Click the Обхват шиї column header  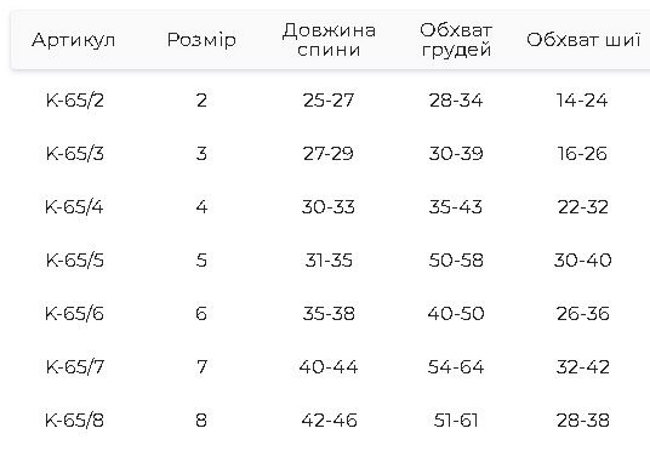[x=583, y=40]
